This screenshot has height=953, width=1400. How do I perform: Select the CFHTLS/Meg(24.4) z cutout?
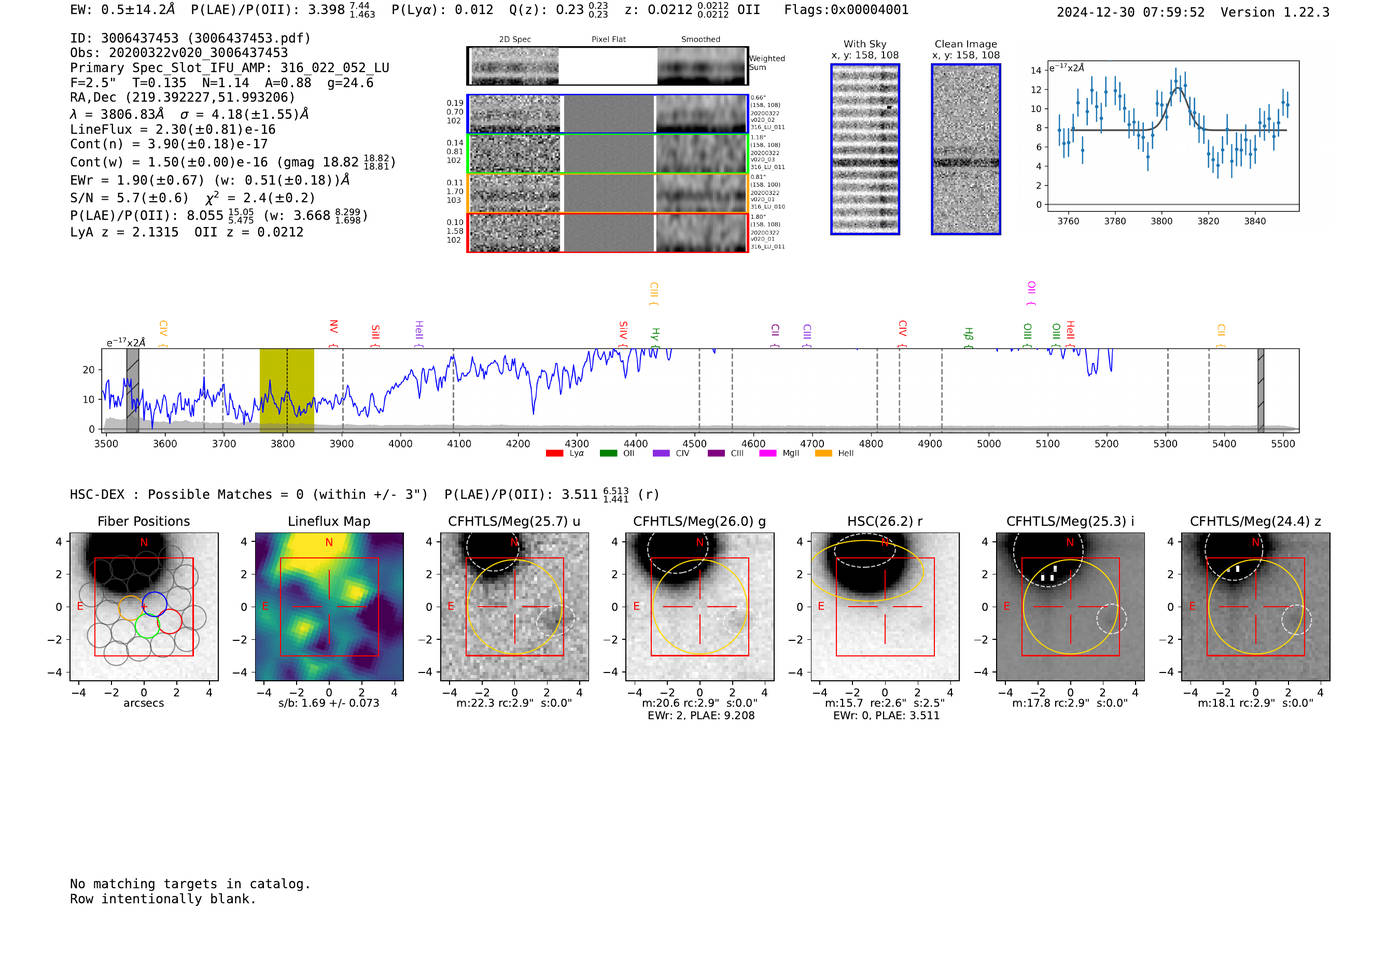[x=1256, y=607]
